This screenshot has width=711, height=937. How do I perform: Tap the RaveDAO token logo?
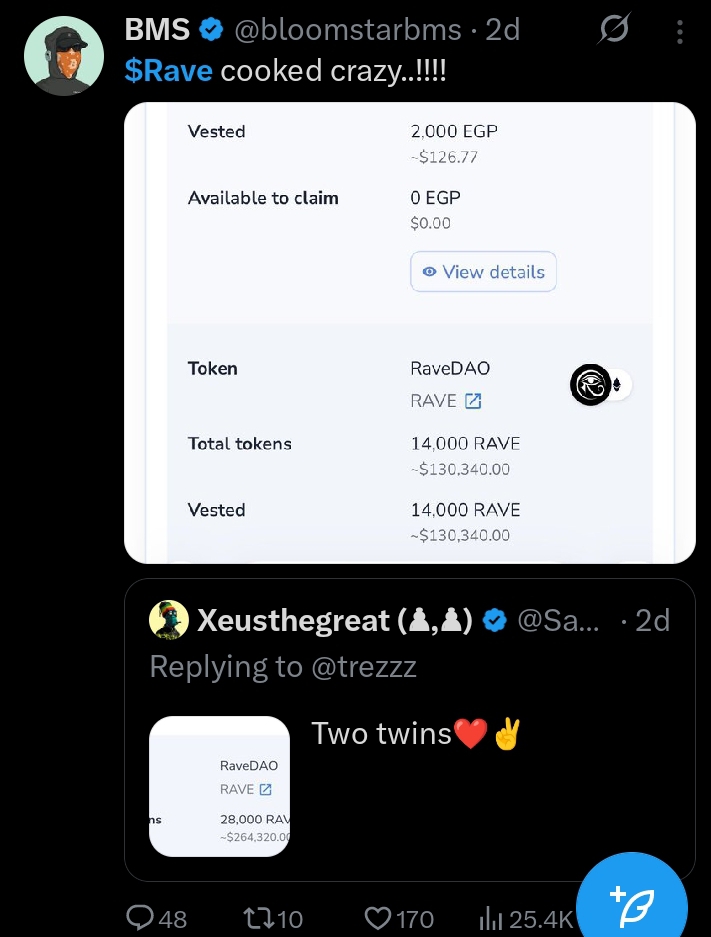pos(590,384)
